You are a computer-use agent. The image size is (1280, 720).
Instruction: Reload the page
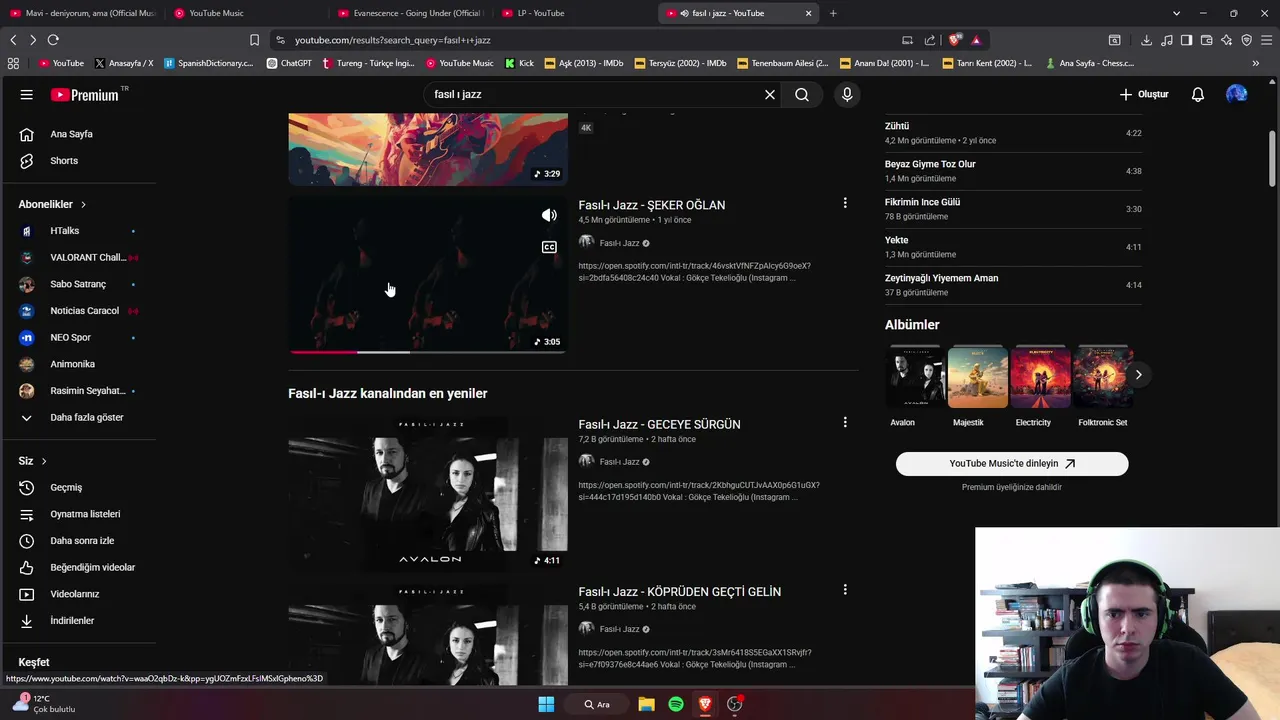(x=53, y=40)
